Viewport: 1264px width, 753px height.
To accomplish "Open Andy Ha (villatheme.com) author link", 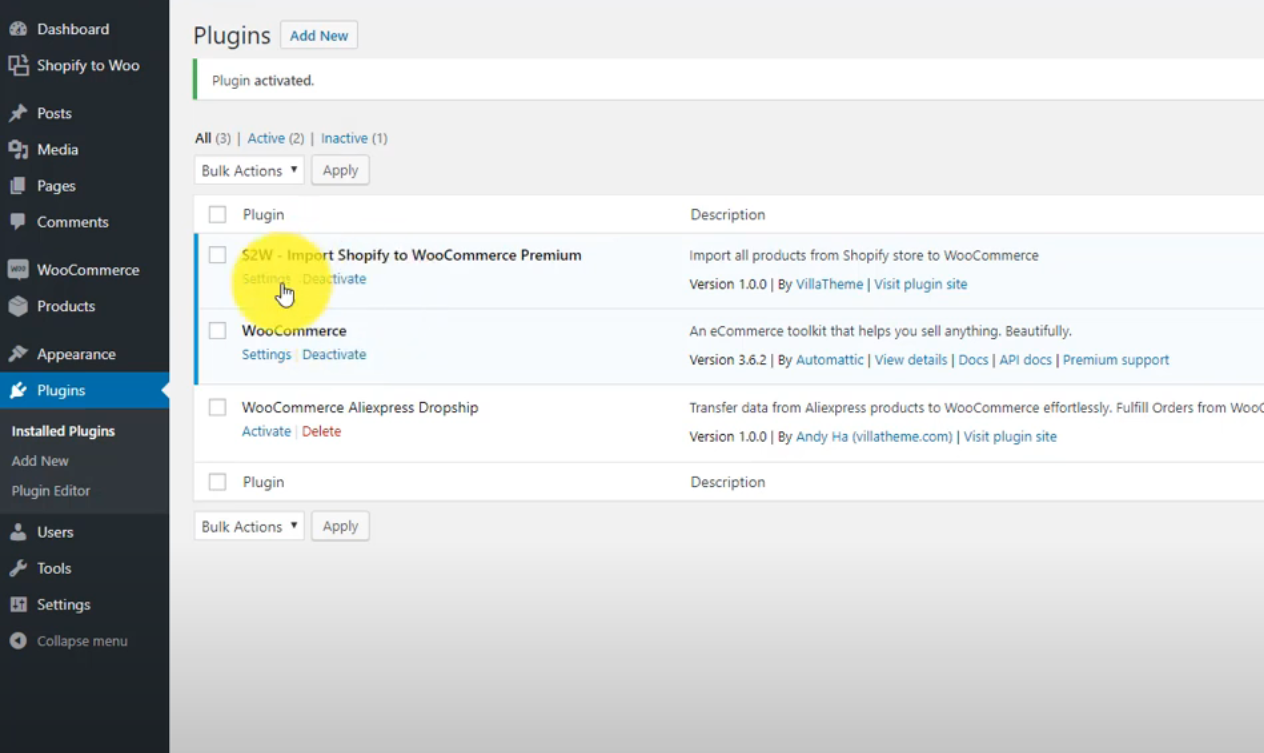I will point(874,436).
